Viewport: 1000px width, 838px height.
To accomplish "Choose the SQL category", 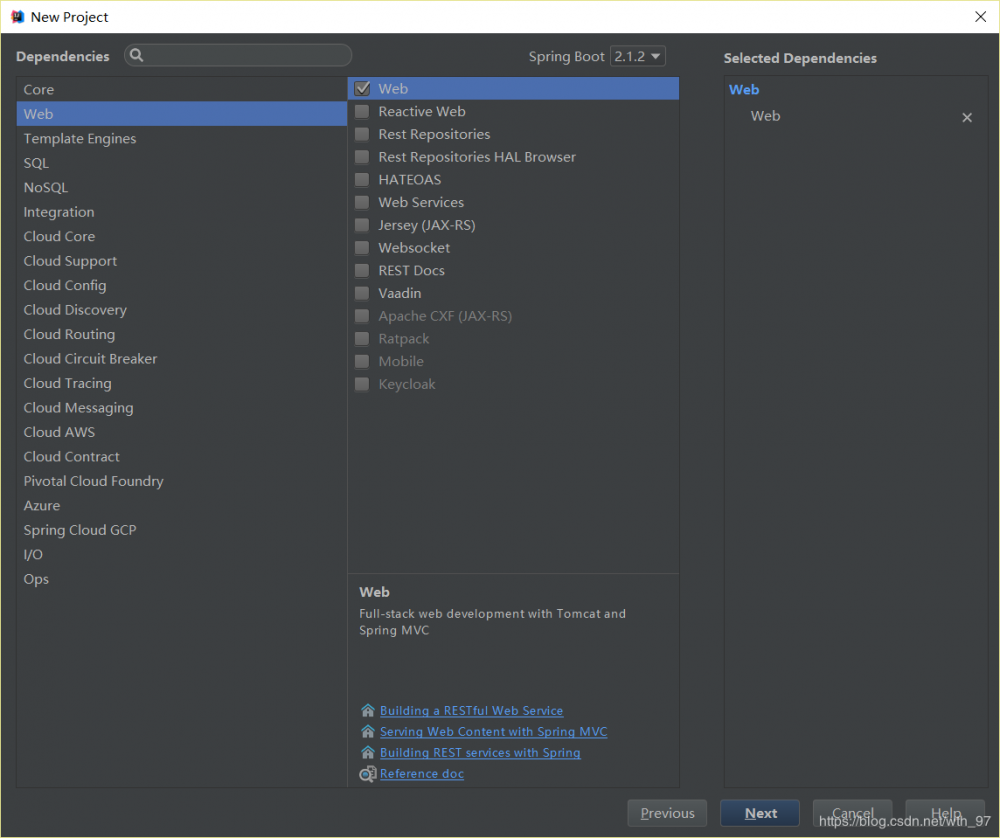I will [182, 163].
